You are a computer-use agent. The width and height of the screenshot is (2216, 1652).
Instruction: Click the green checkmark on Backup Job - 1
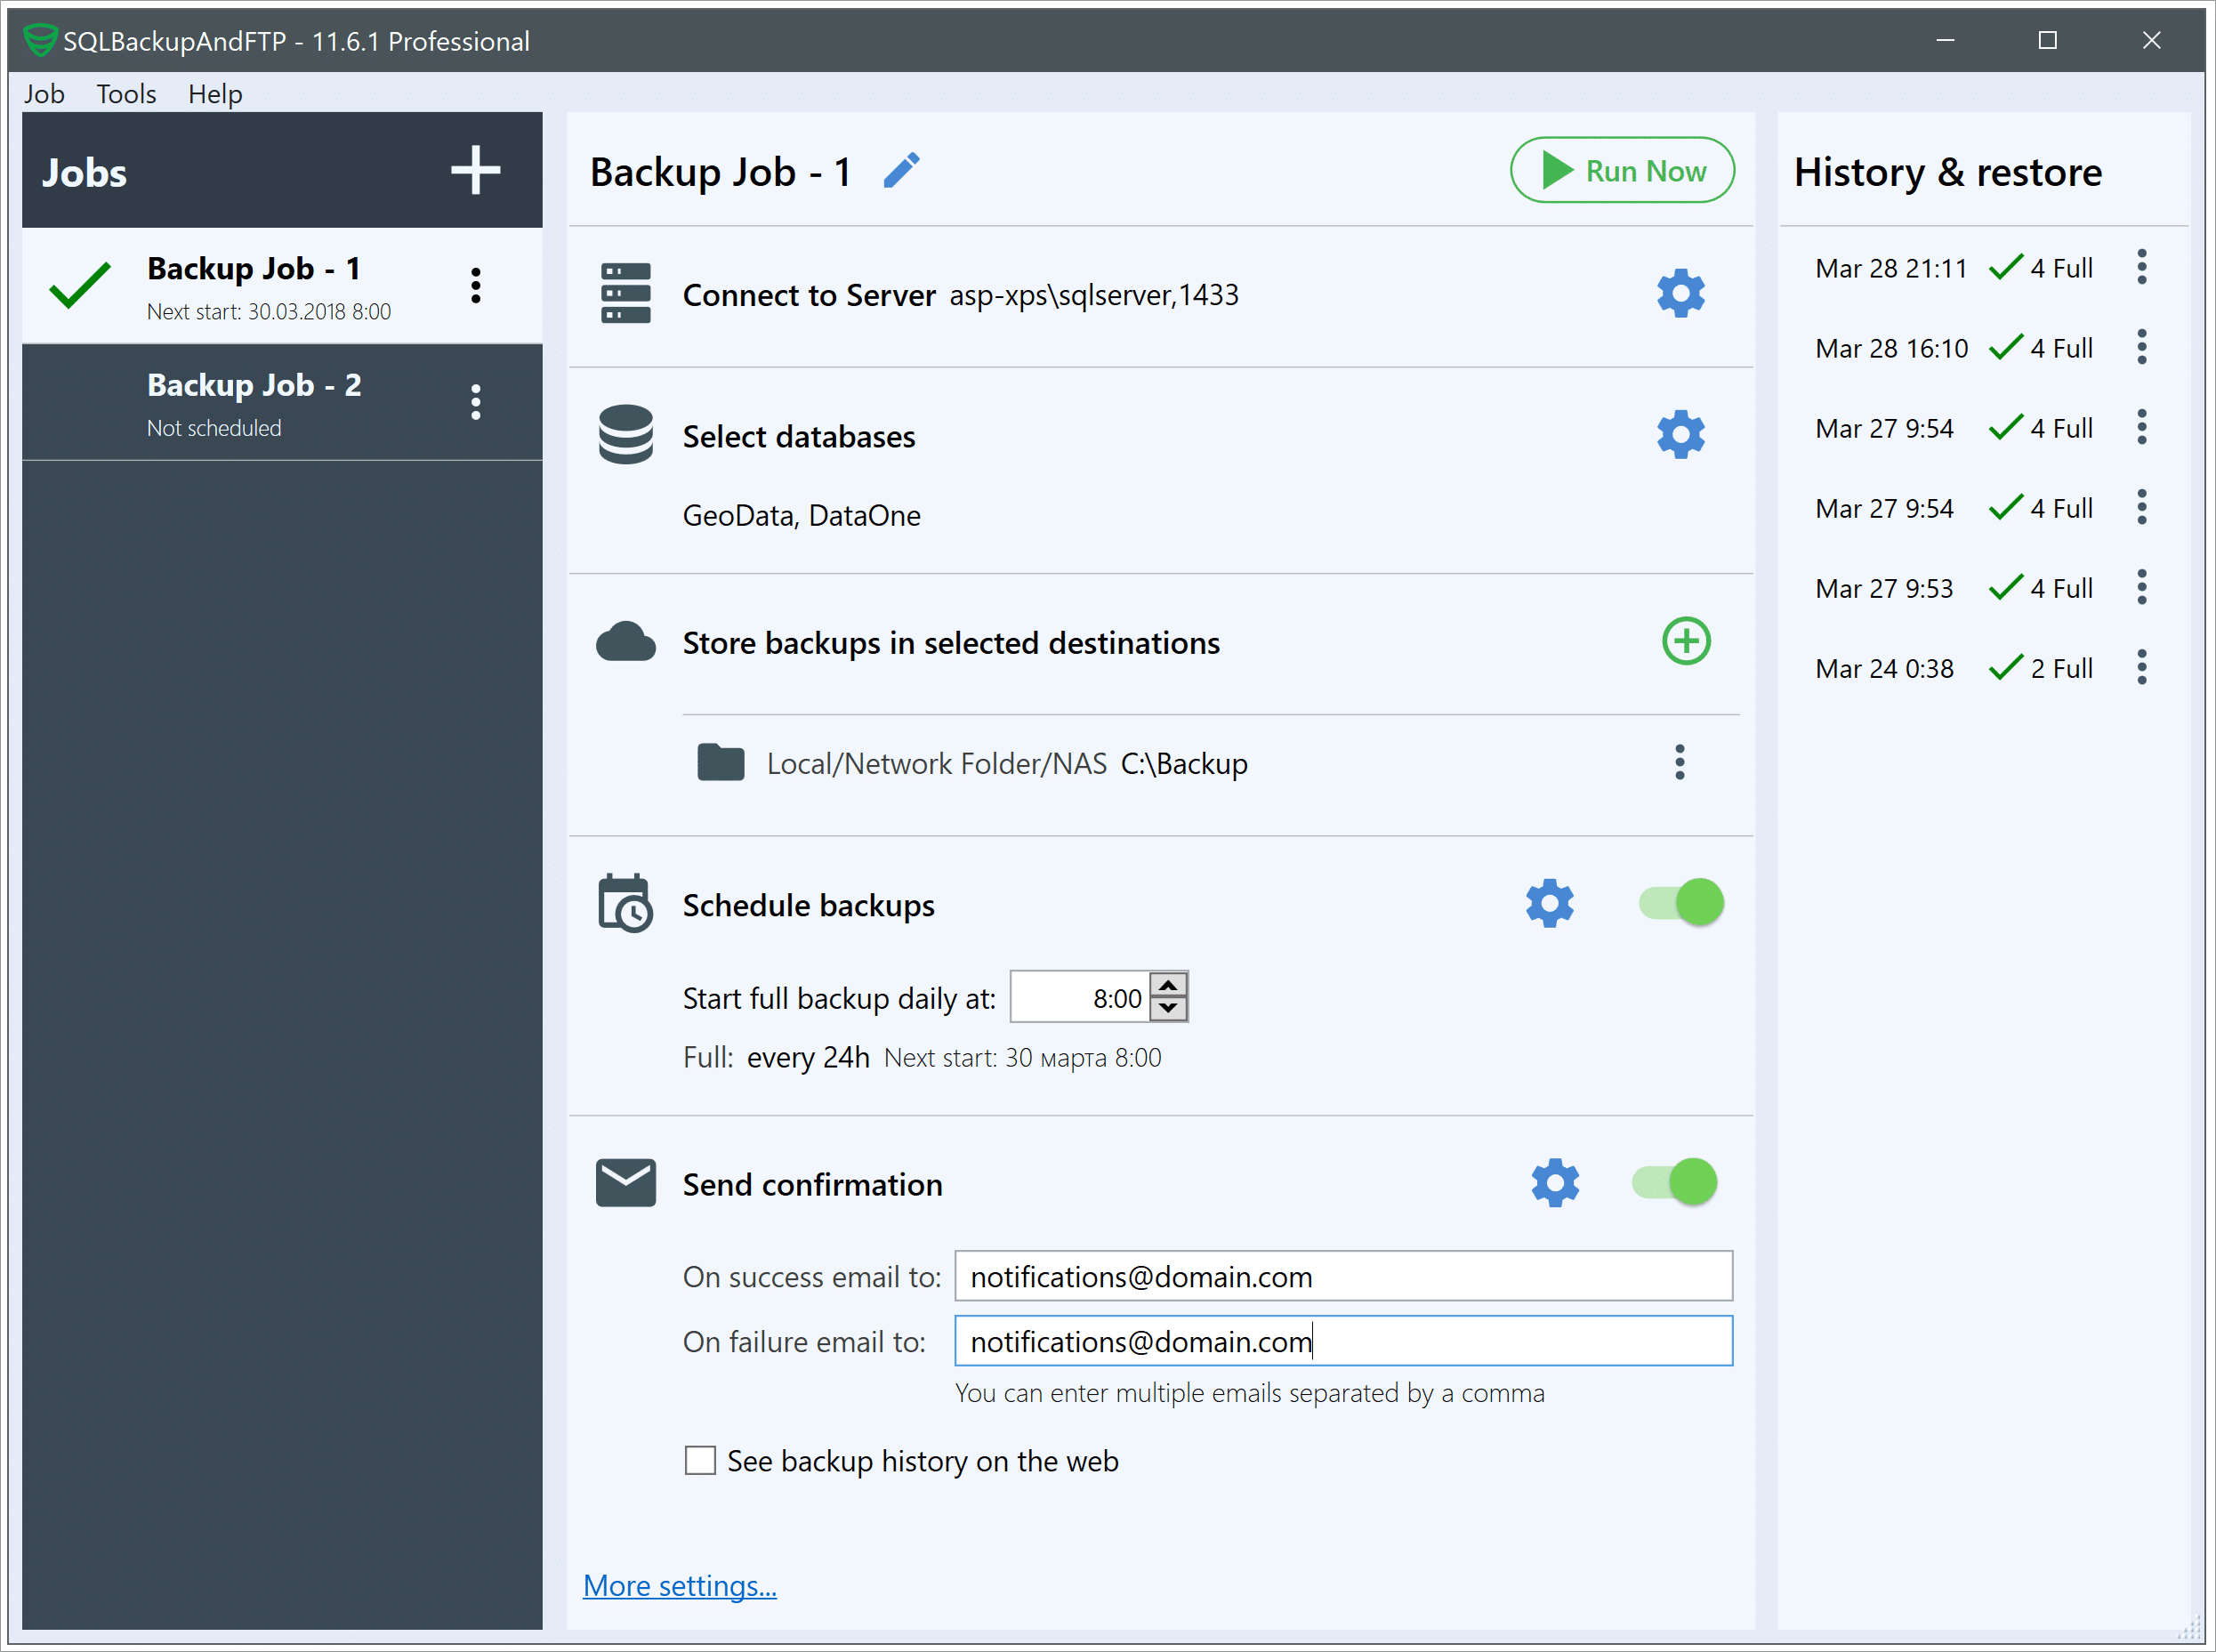(80, 285)
